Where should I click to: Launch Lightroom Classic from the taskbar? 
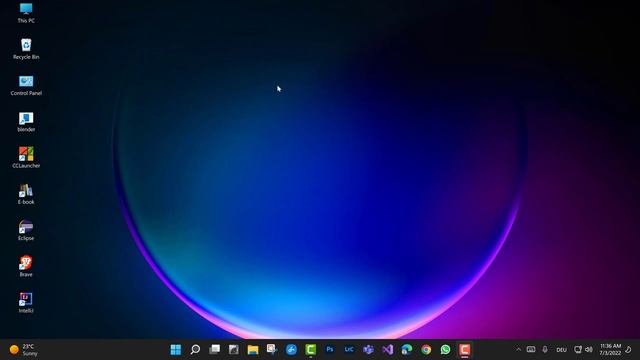click(x=349, y=349)
